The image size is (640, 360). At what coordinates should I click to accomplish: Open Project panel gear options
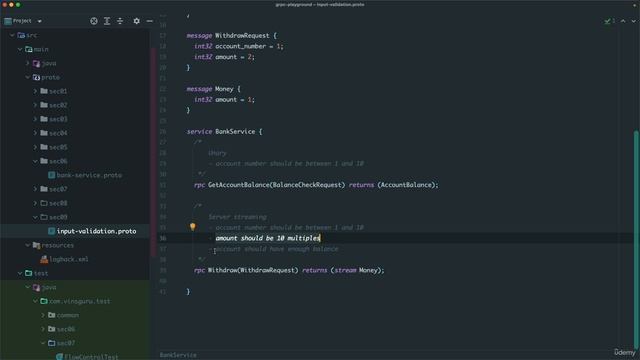(136, 21)
